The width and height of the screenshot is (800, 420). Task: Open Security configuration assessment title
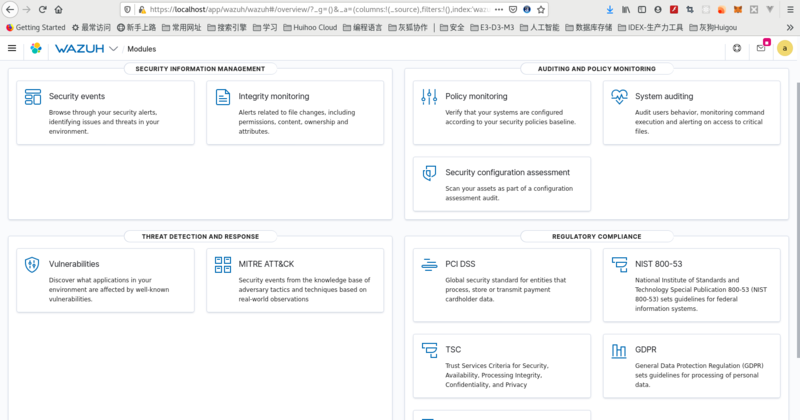(x=507, y=172)
